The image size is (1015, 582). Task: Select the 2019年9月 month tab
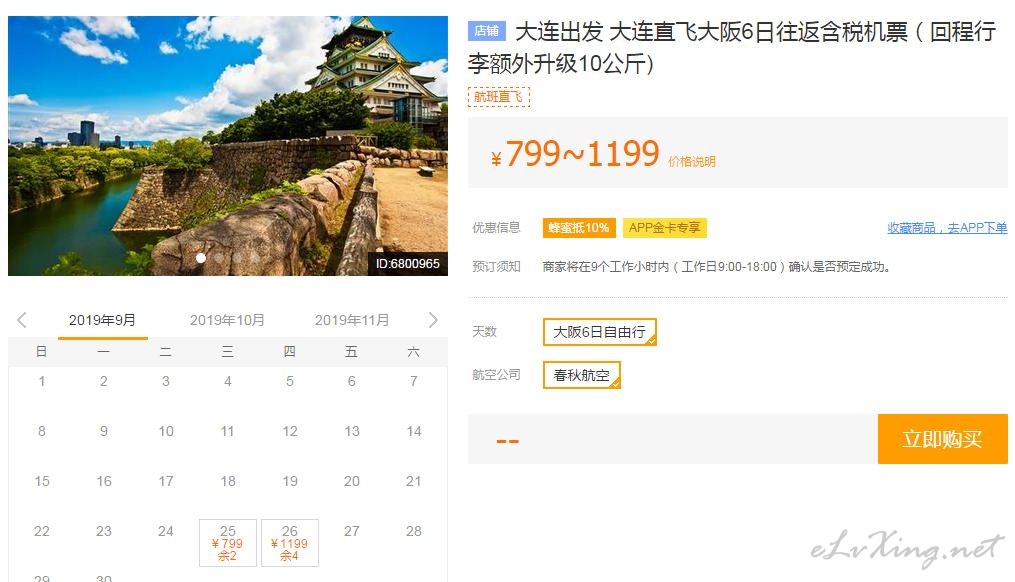coord(102,320)
